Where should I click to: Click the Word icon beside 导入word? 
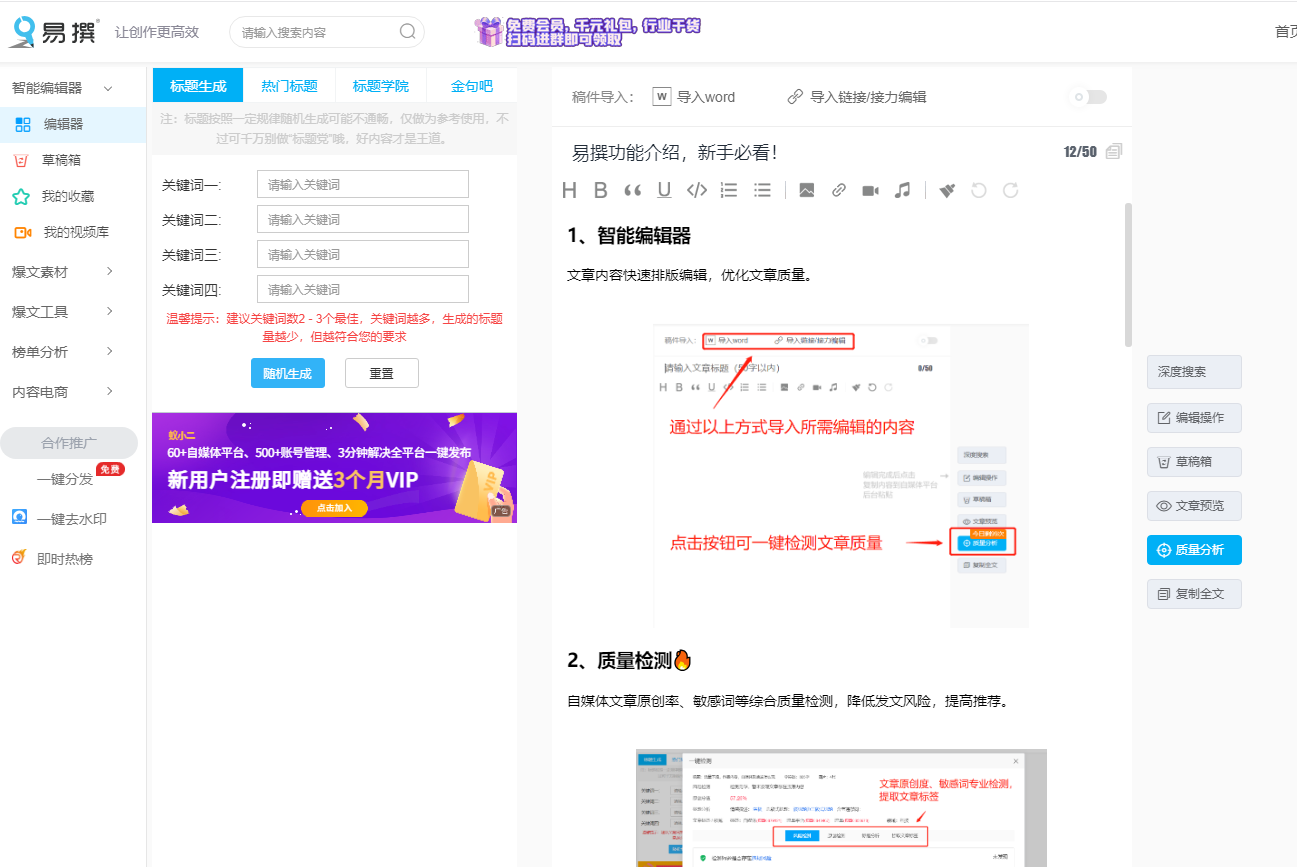pos(661,97)
